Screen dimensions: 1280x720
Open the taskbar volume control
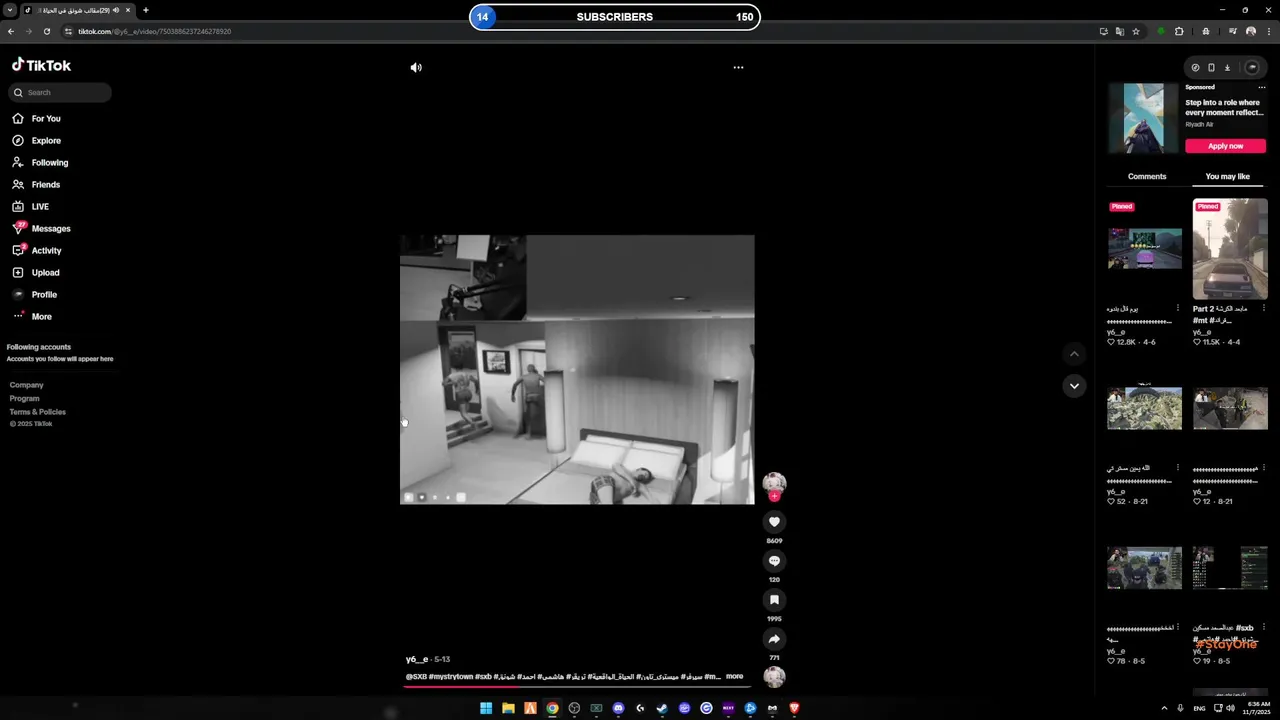click(x=1230, y=708)
